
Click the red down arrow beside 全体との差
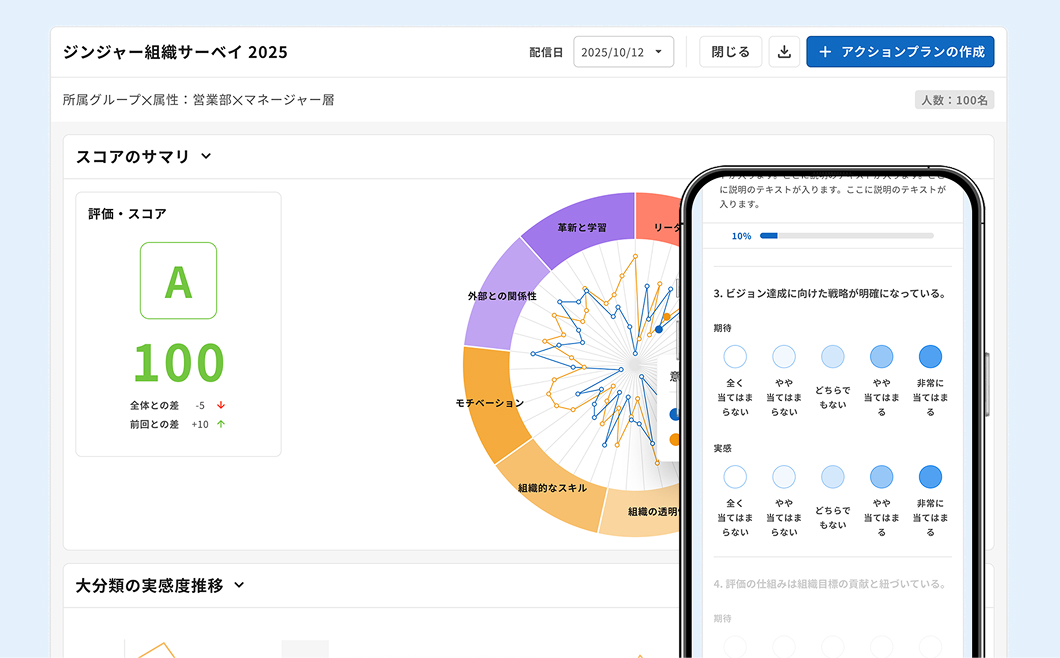pyautogui.click(x=221, y=405)
